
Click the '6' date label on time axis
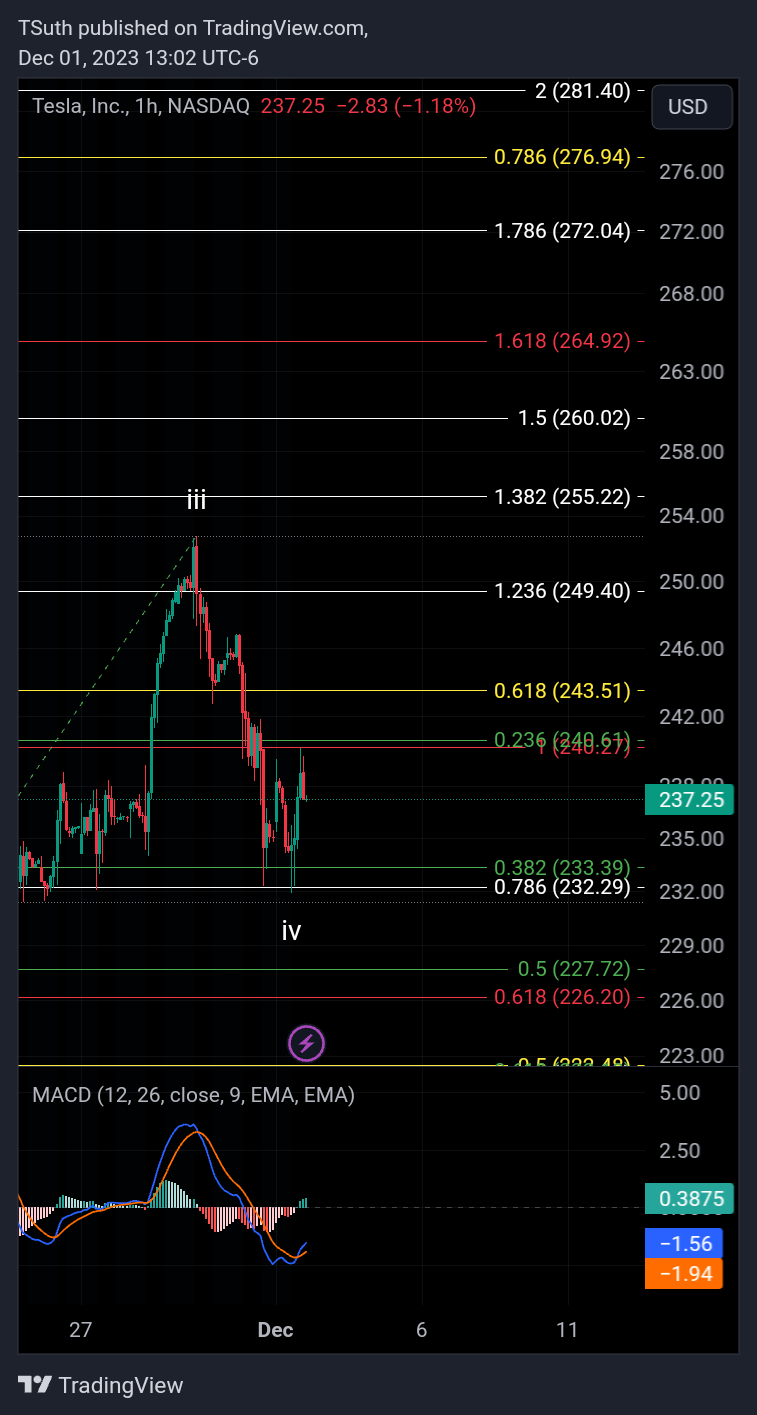pyautogui.click(x=421, y=1330)
